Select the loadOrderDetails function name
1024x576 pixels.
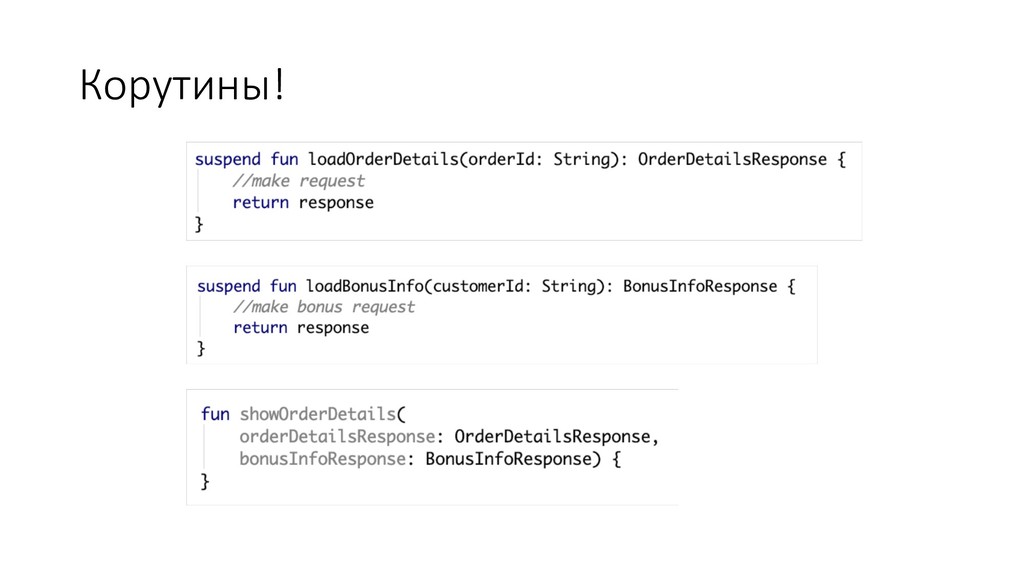tap(384, 159)
